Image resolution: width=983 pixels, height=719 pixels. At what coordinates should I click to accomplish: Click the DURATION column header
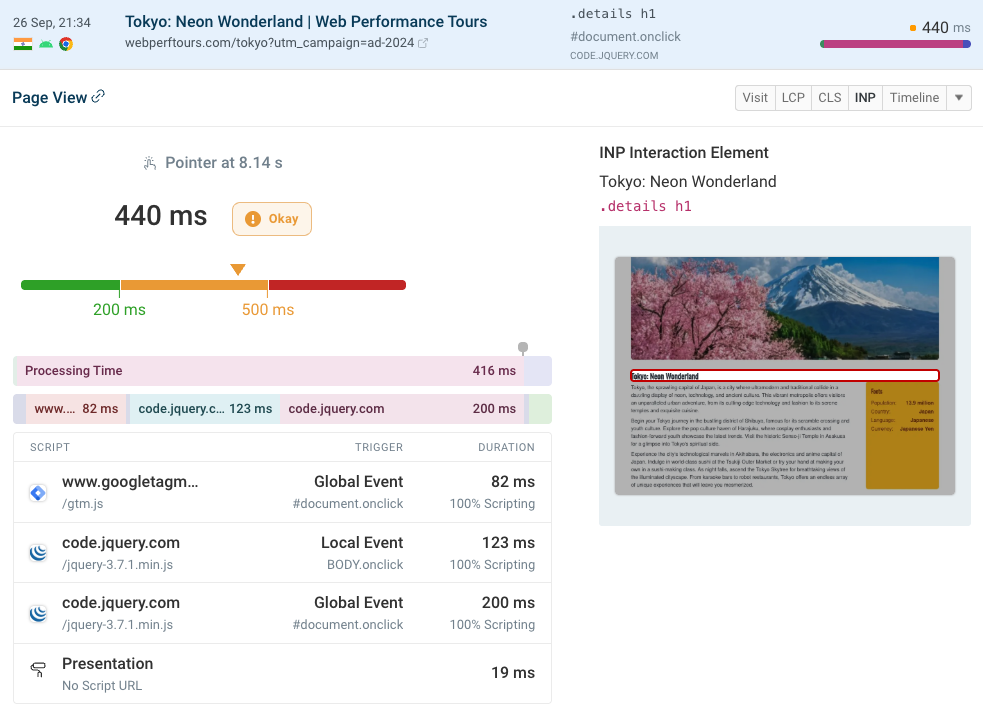point(507,447)
